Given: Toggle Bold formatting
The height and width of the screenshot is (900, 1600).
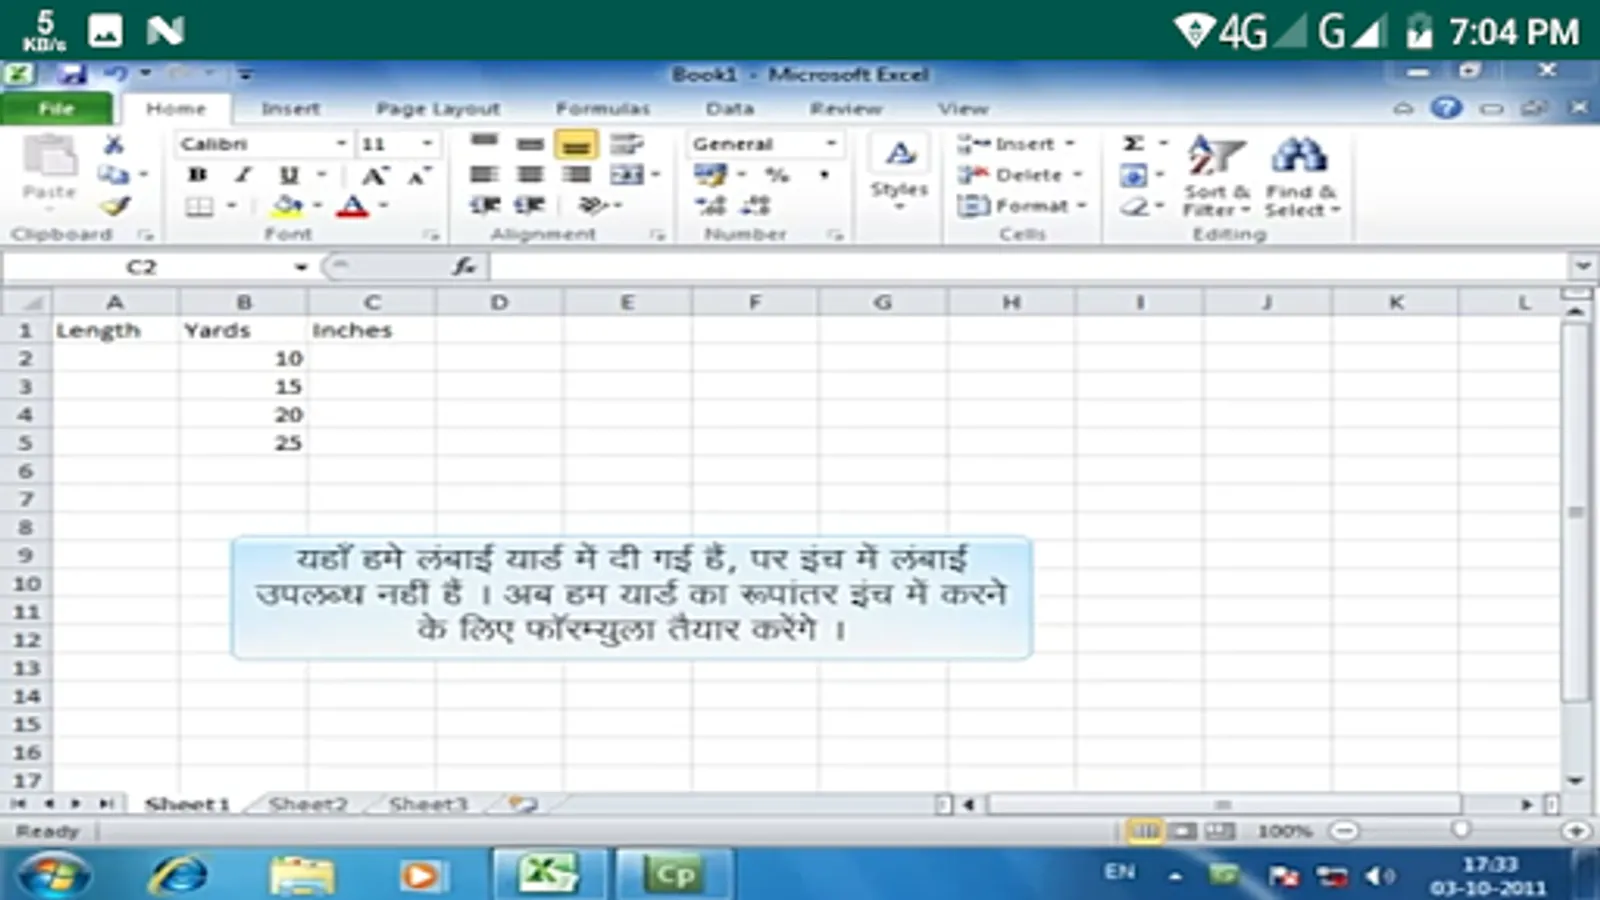Looking at the screenshot, I should click(x=198, y=175).
